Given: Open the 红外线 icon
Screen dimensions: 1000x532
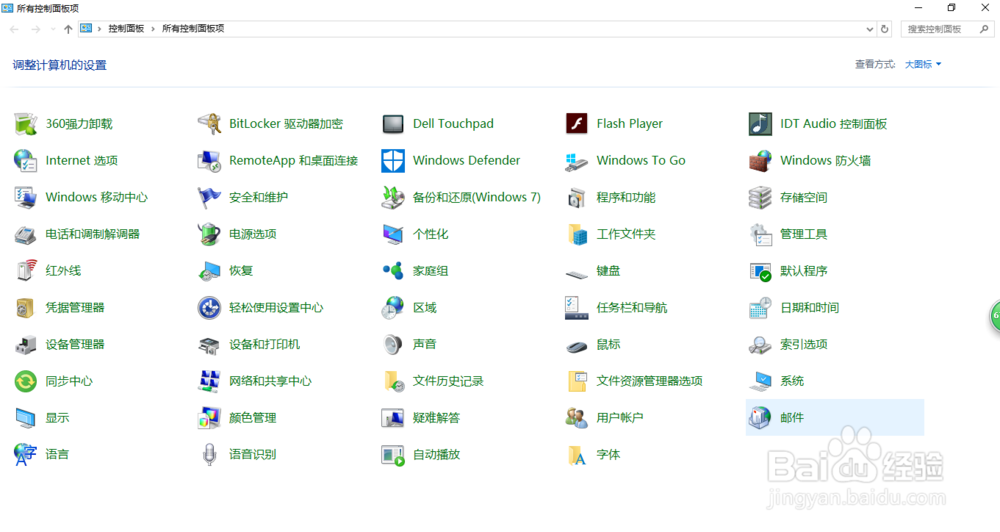Looking at the screenshot, I should coord(26,271).
